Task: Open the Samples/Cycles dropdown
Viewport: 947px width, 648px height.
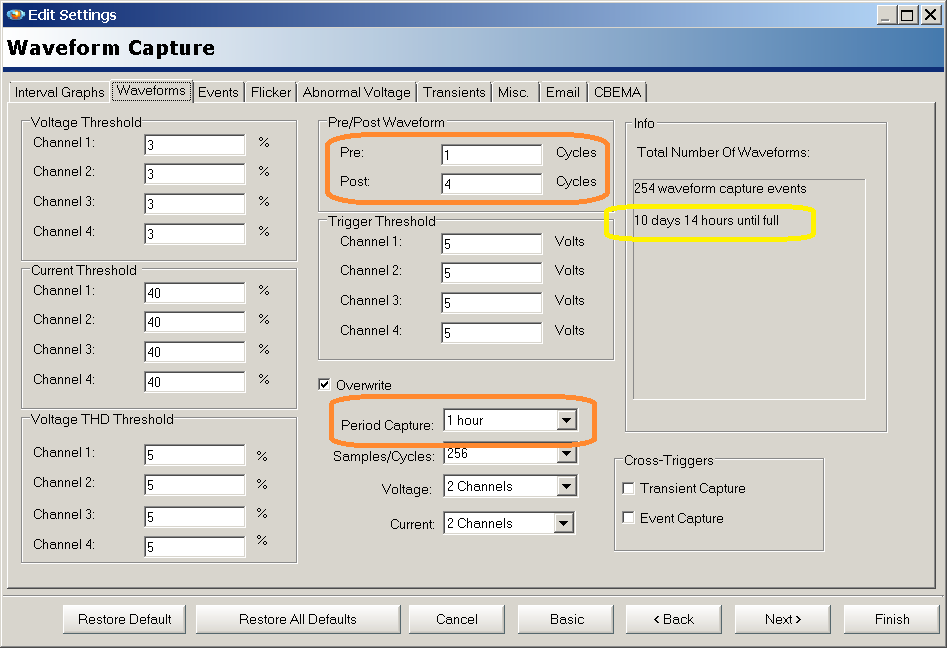Action: pyautogui.click(x=567, y=454)
